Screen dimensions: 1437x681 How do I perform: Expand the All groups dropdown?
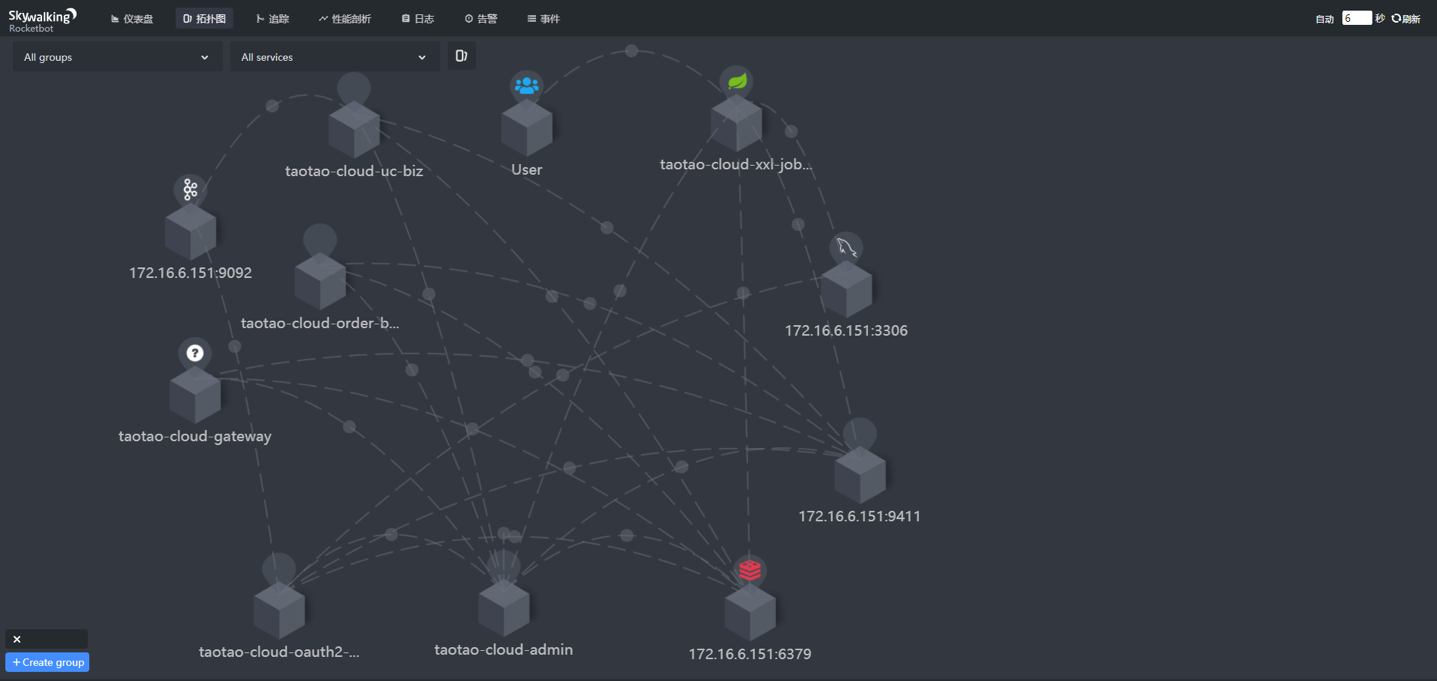coord(117,57)
